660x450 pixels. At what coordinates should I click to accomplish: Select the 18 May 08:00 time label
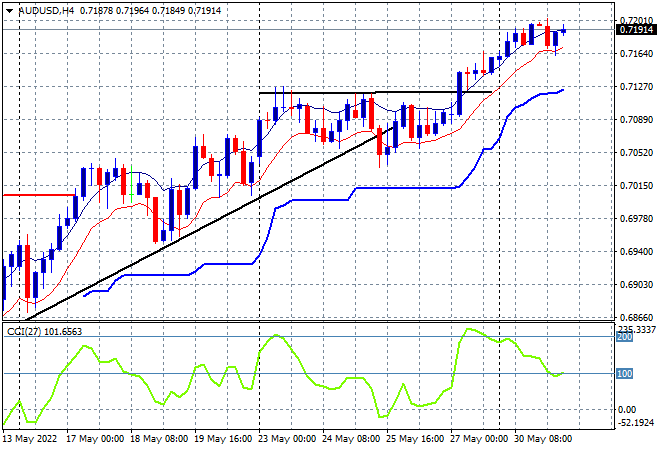(159, 439)
